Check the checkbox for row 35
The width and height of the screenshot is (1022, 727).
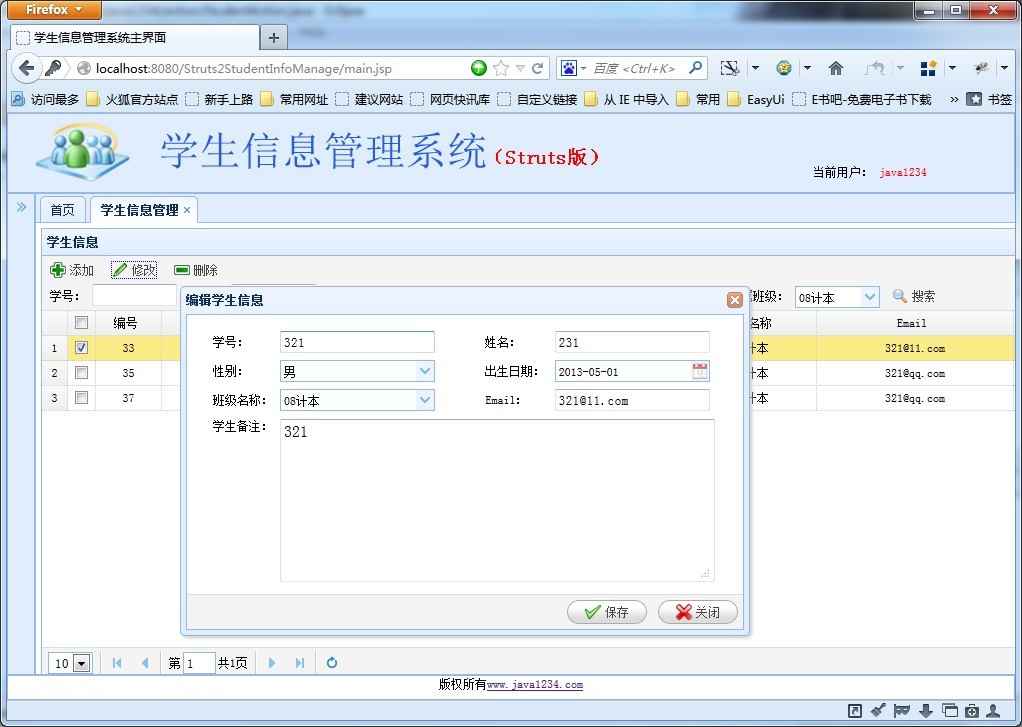pos(81,372)
